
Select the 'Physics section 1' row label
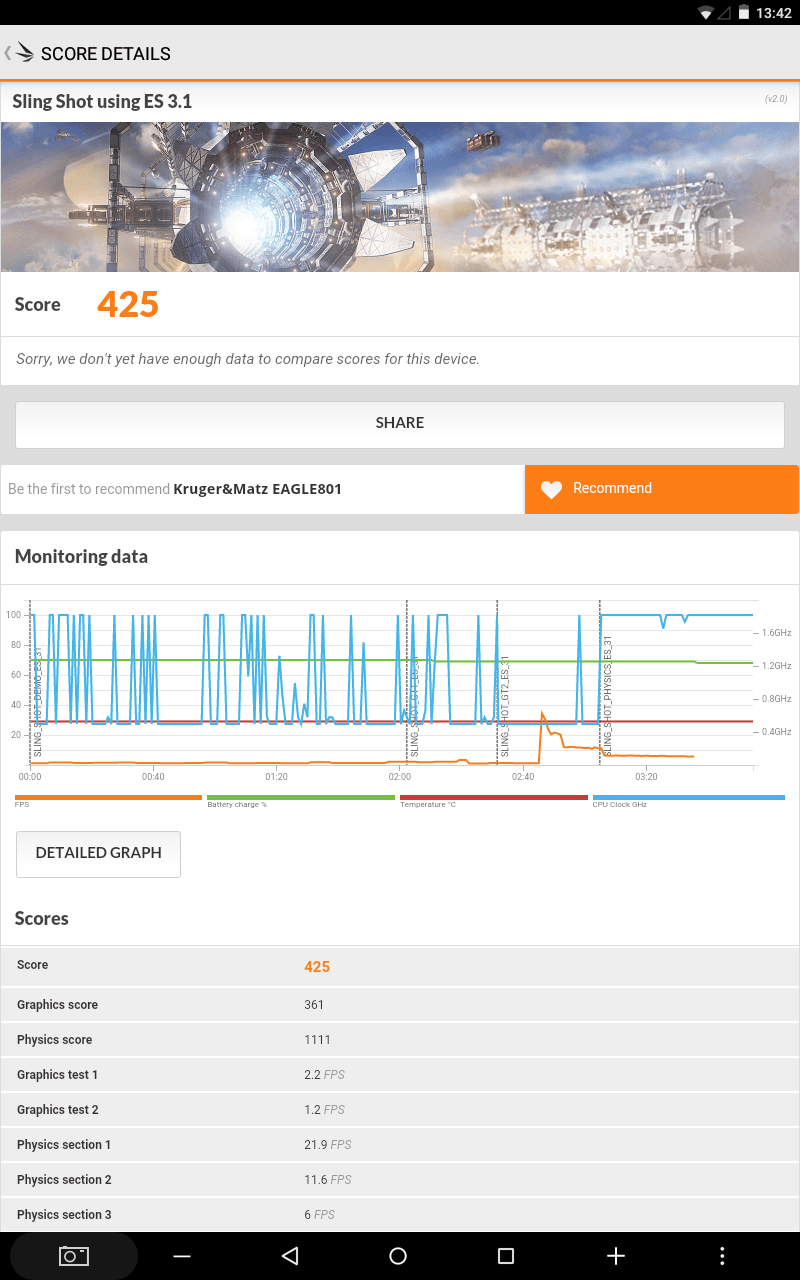64,1145
